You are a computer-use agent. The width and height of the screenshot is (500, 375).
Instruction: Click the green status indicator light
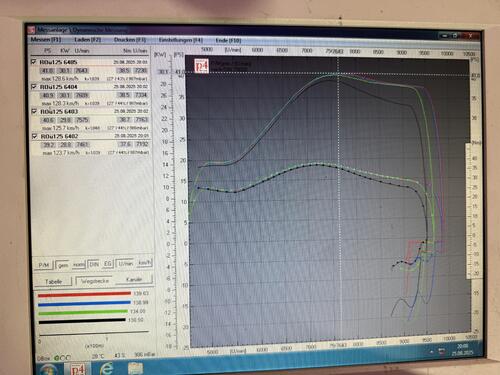pos(56,358)
